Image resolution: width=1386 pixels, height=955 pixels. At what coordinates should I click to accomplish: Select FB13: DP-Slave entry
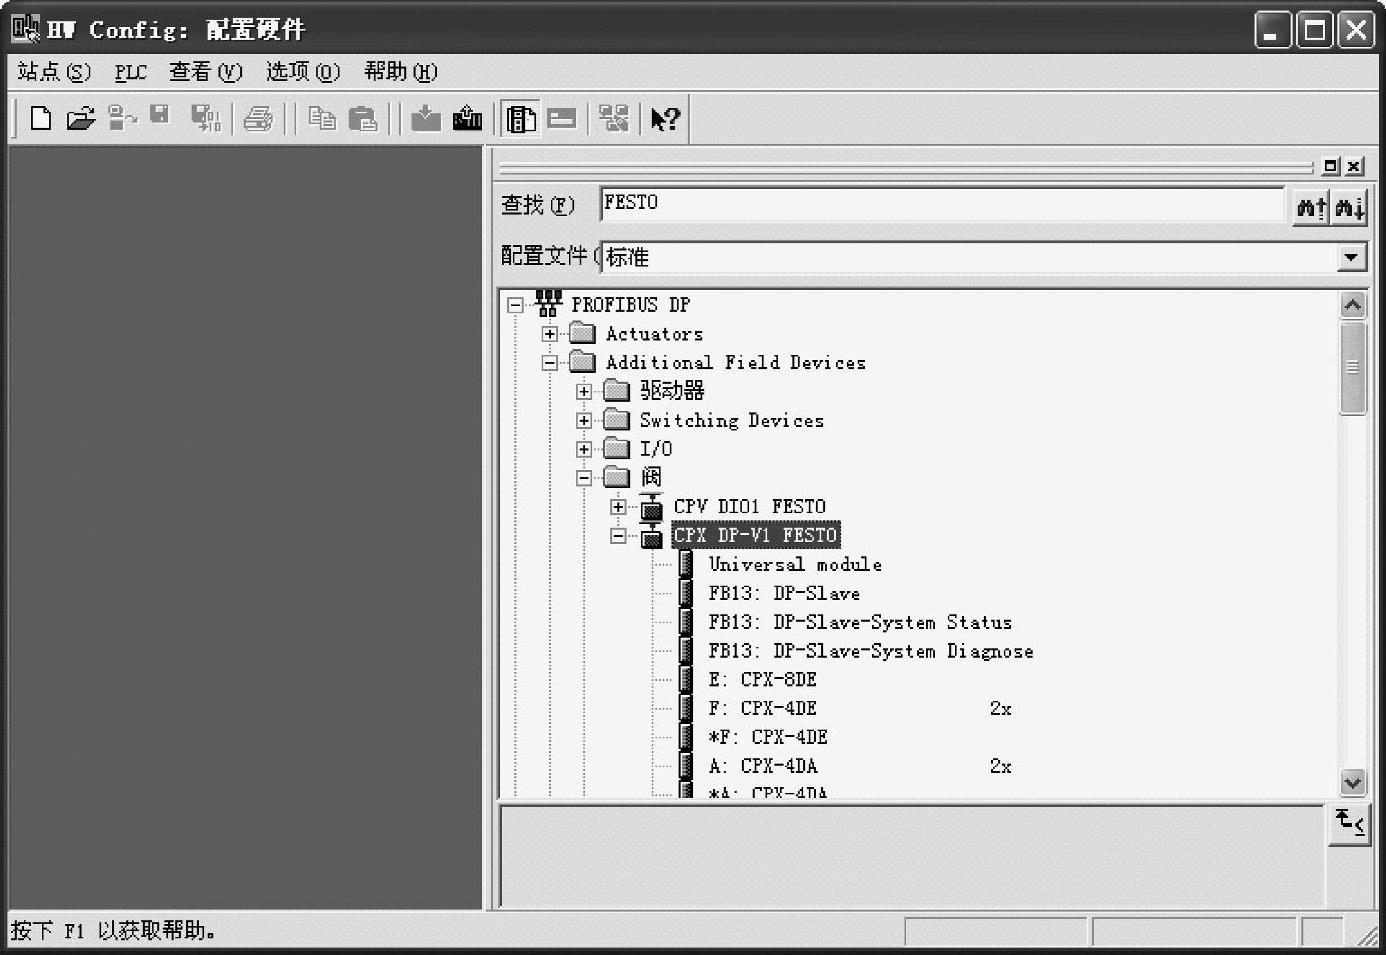(x=784, y=593)
